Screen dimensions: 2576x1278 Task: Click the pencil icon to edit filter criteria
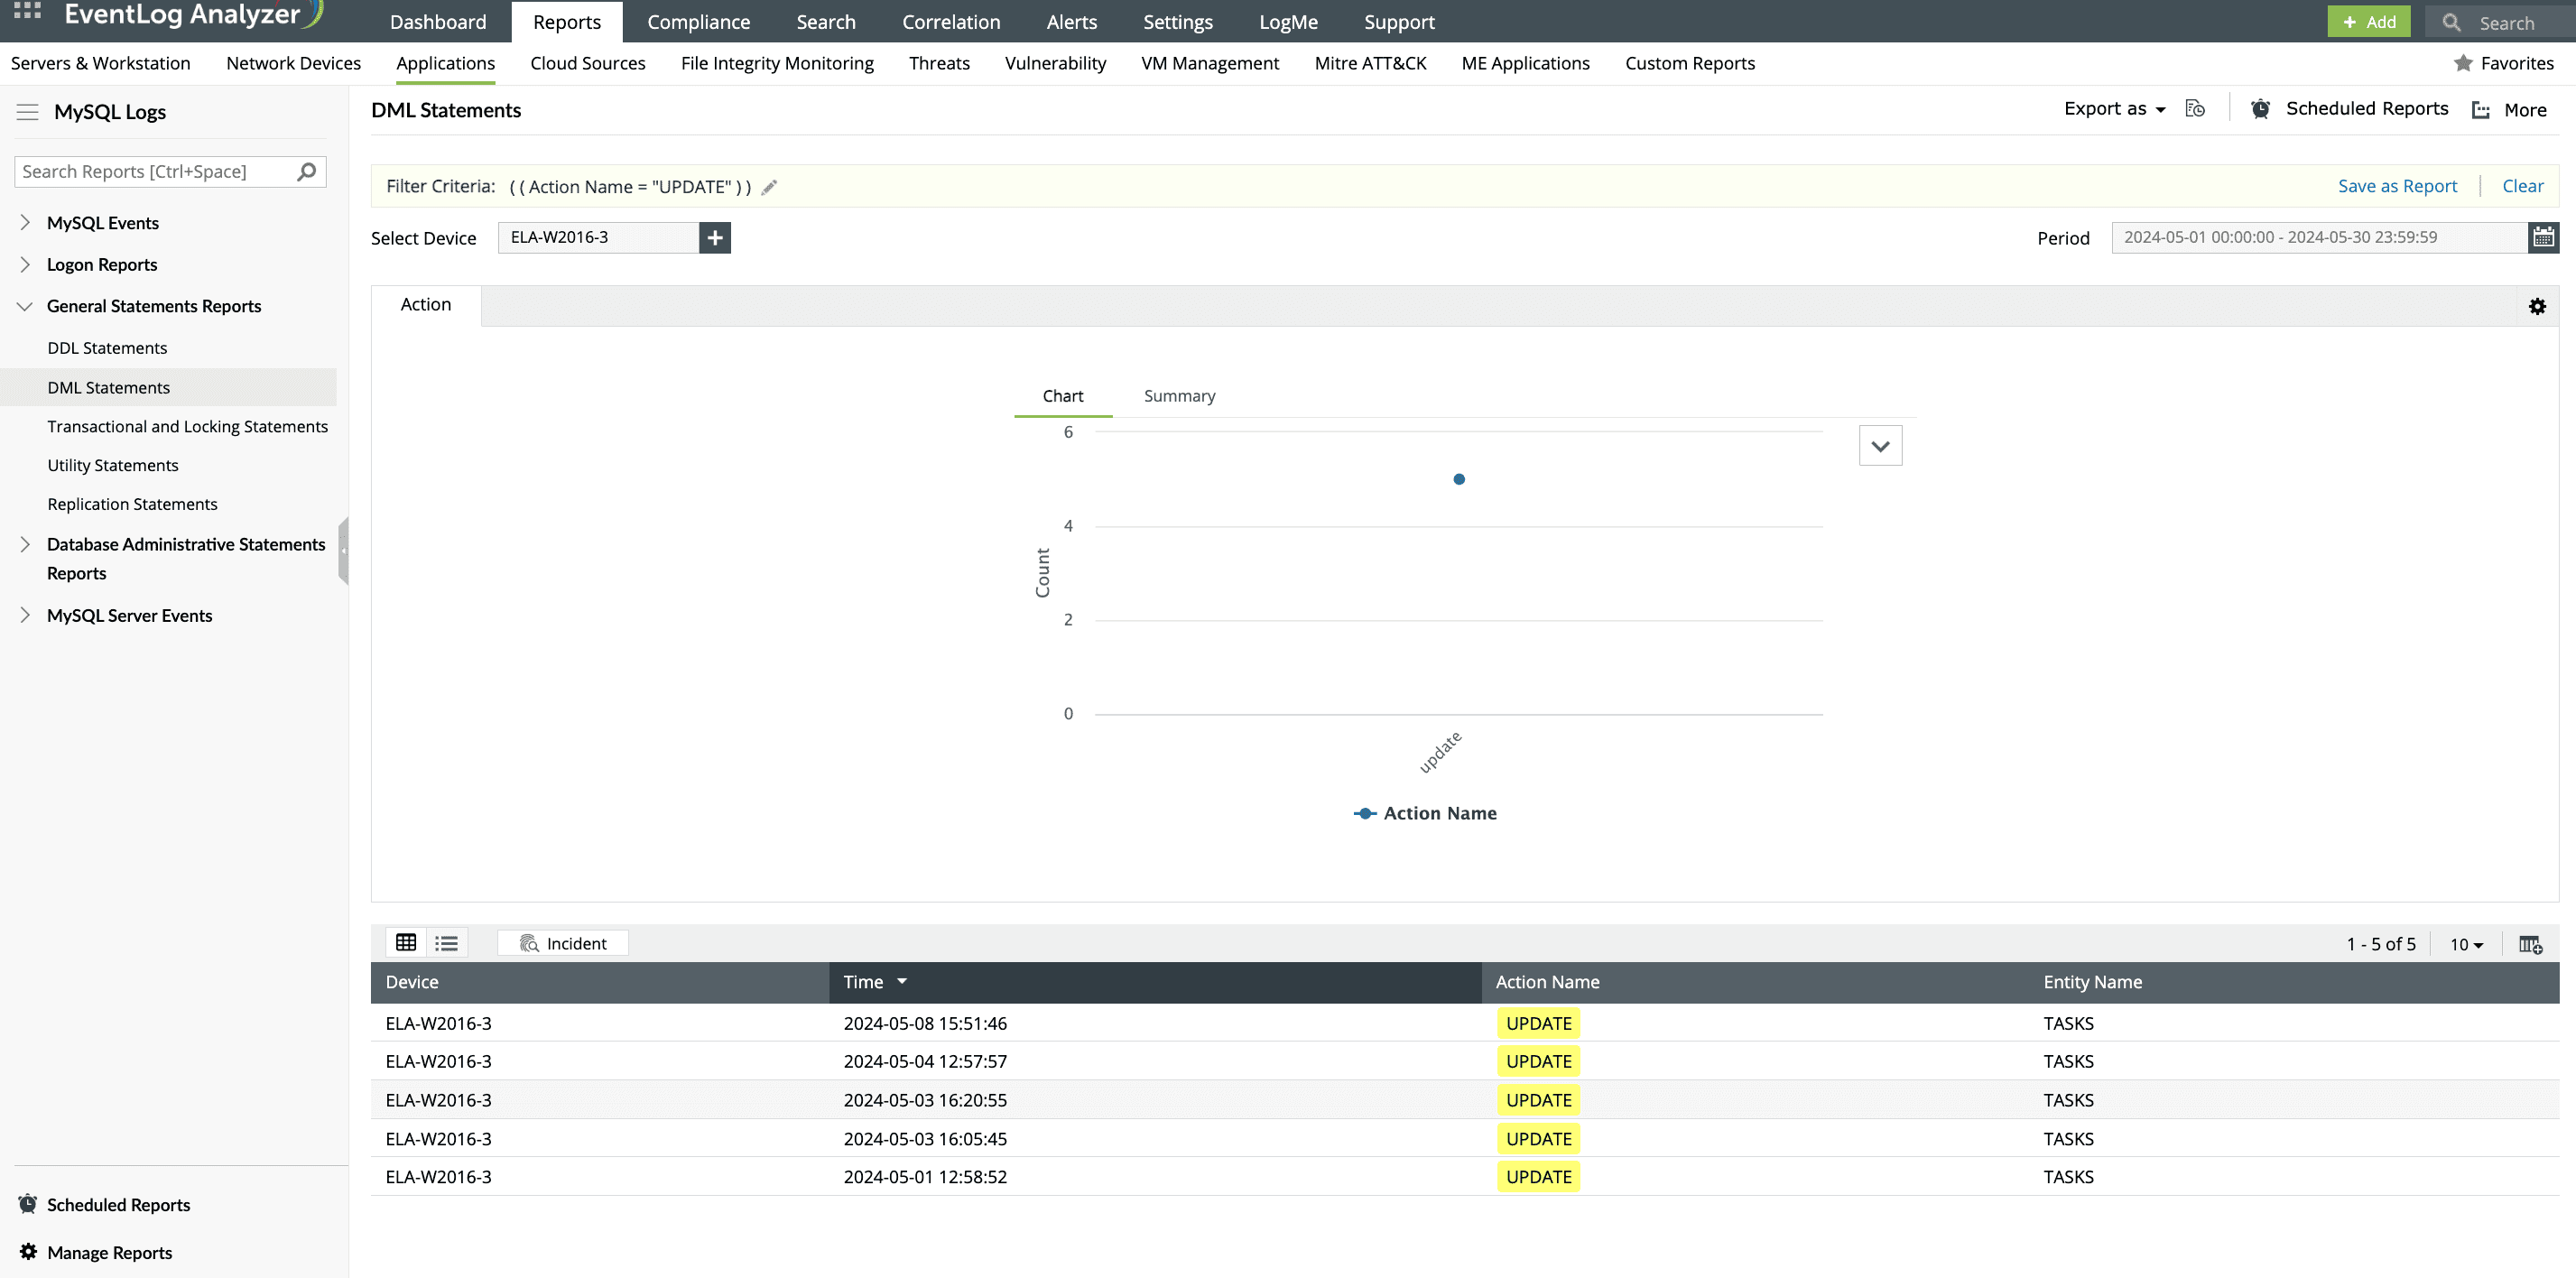(769, 187)
